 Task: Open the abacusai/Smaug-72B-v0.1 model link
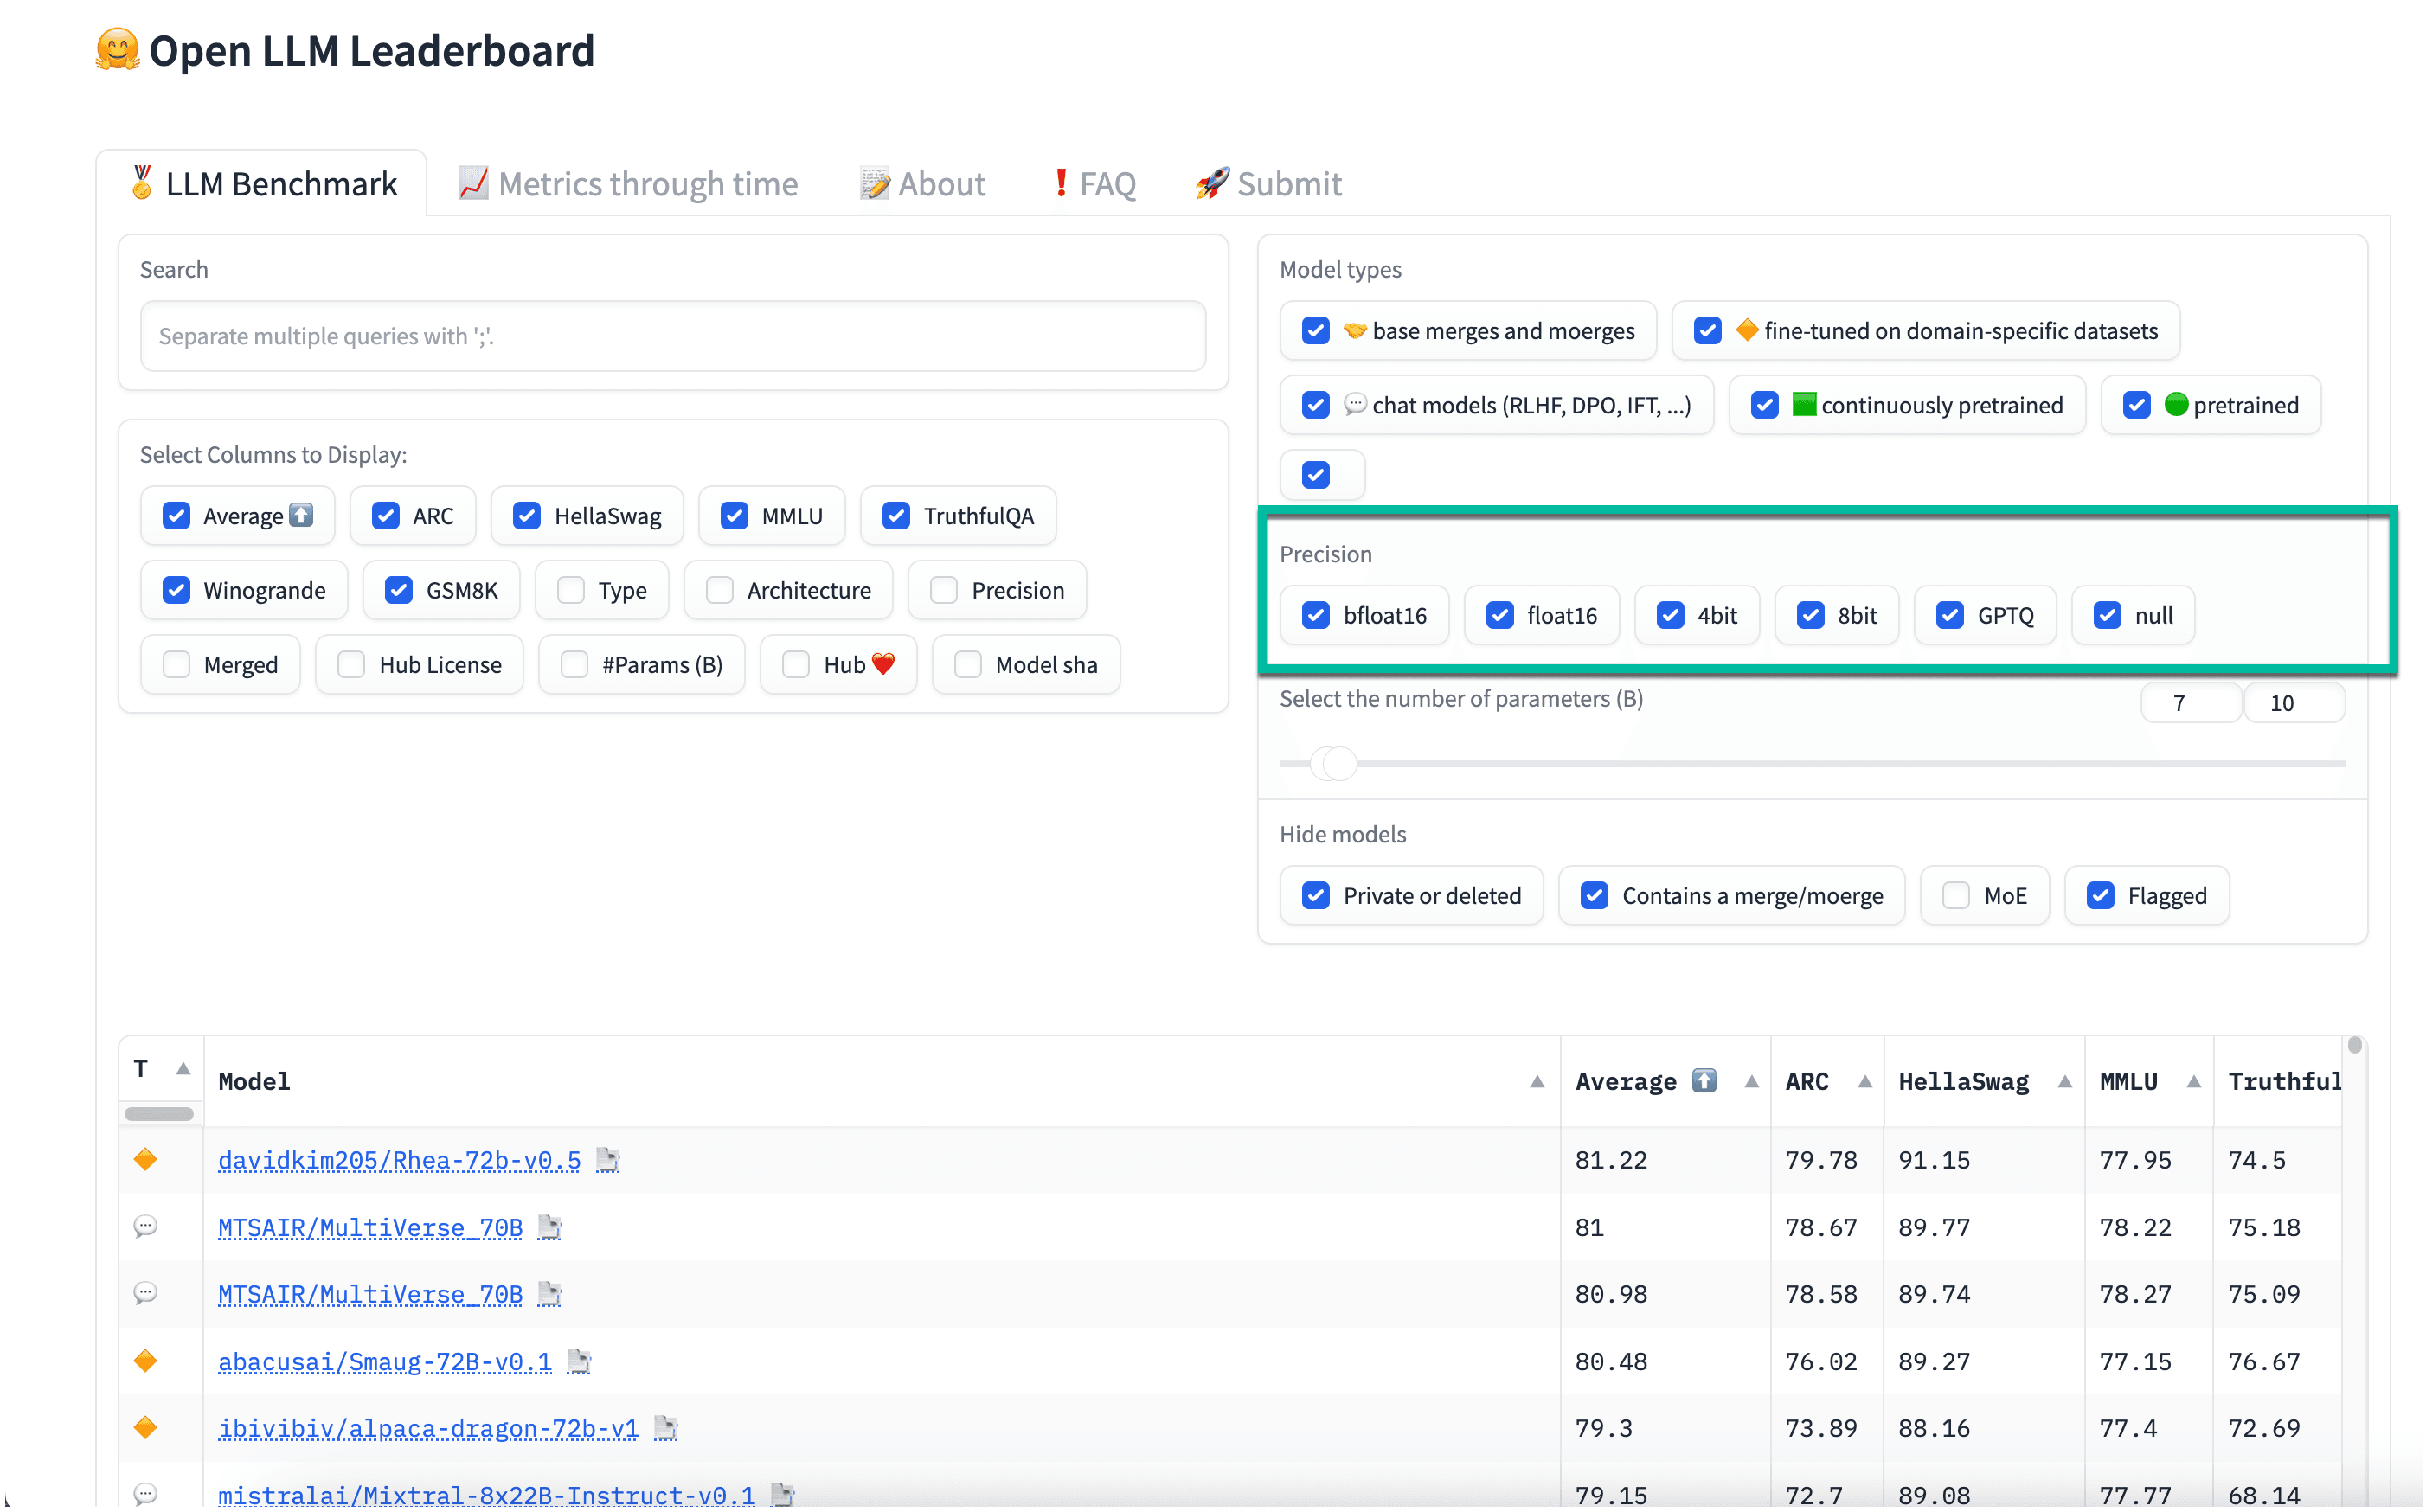click(x=385, y=1361)
